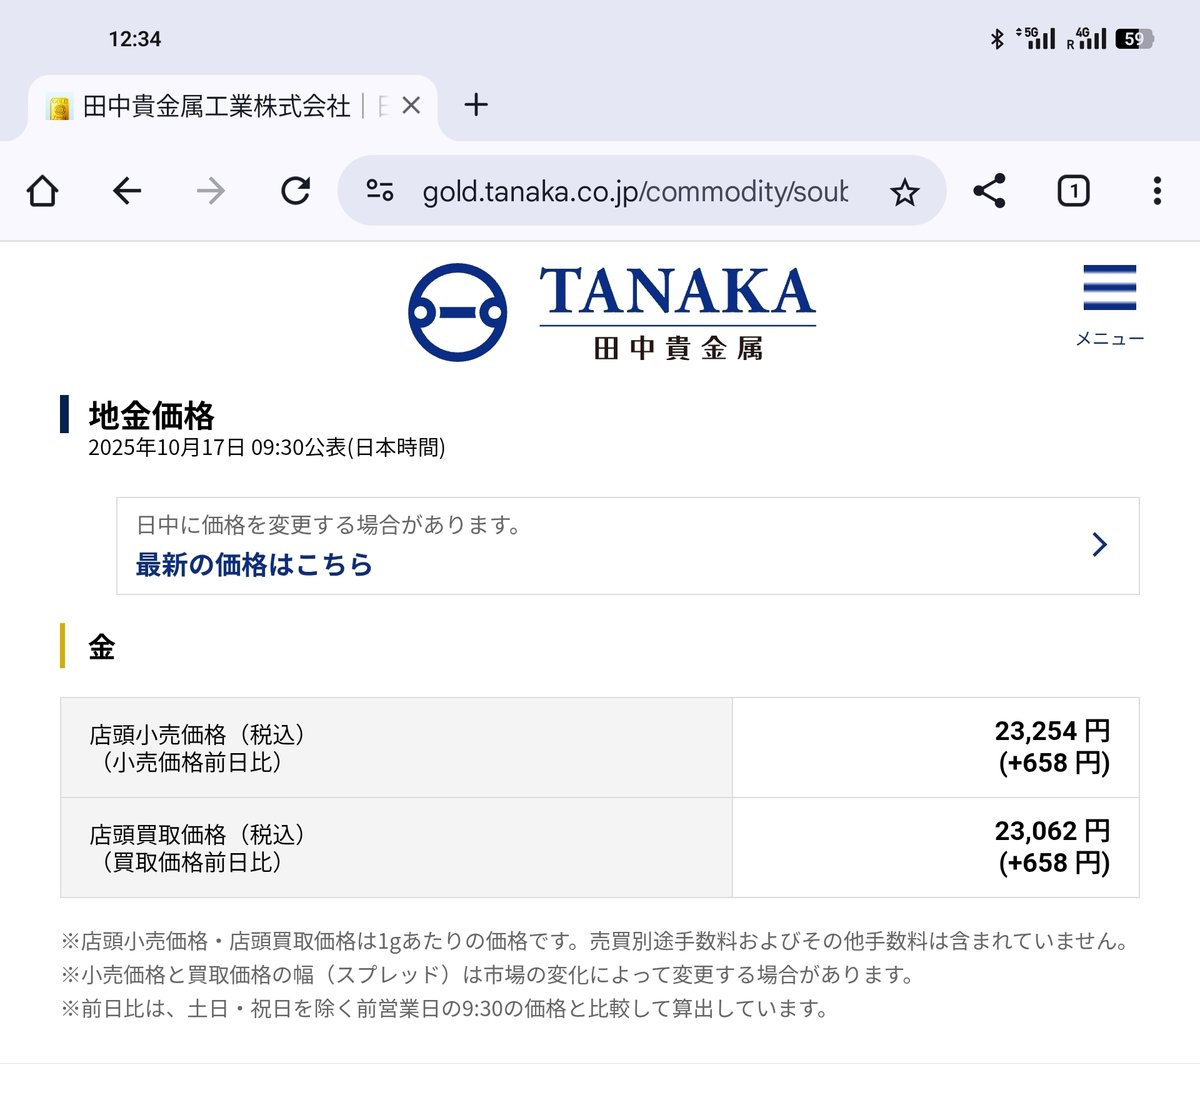Select the Chrome back navigation icon
The height and width of the screenshot is (1120, 1200).
(125, 191)
